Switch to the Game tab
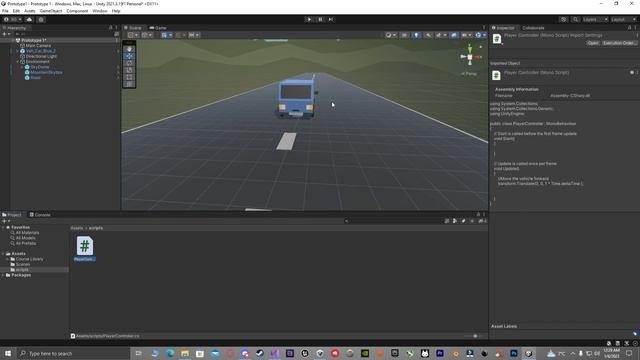Image resolution: width=640 pixels, height=360 pixels. [158, 28]
